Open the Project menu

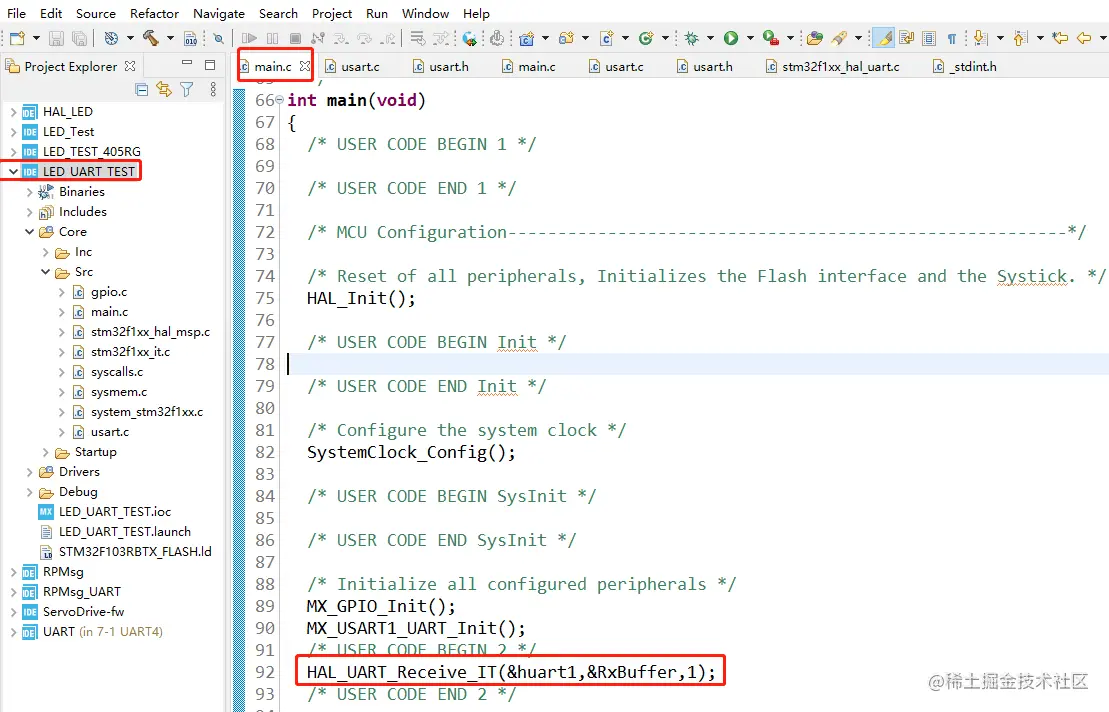(332, 13)
